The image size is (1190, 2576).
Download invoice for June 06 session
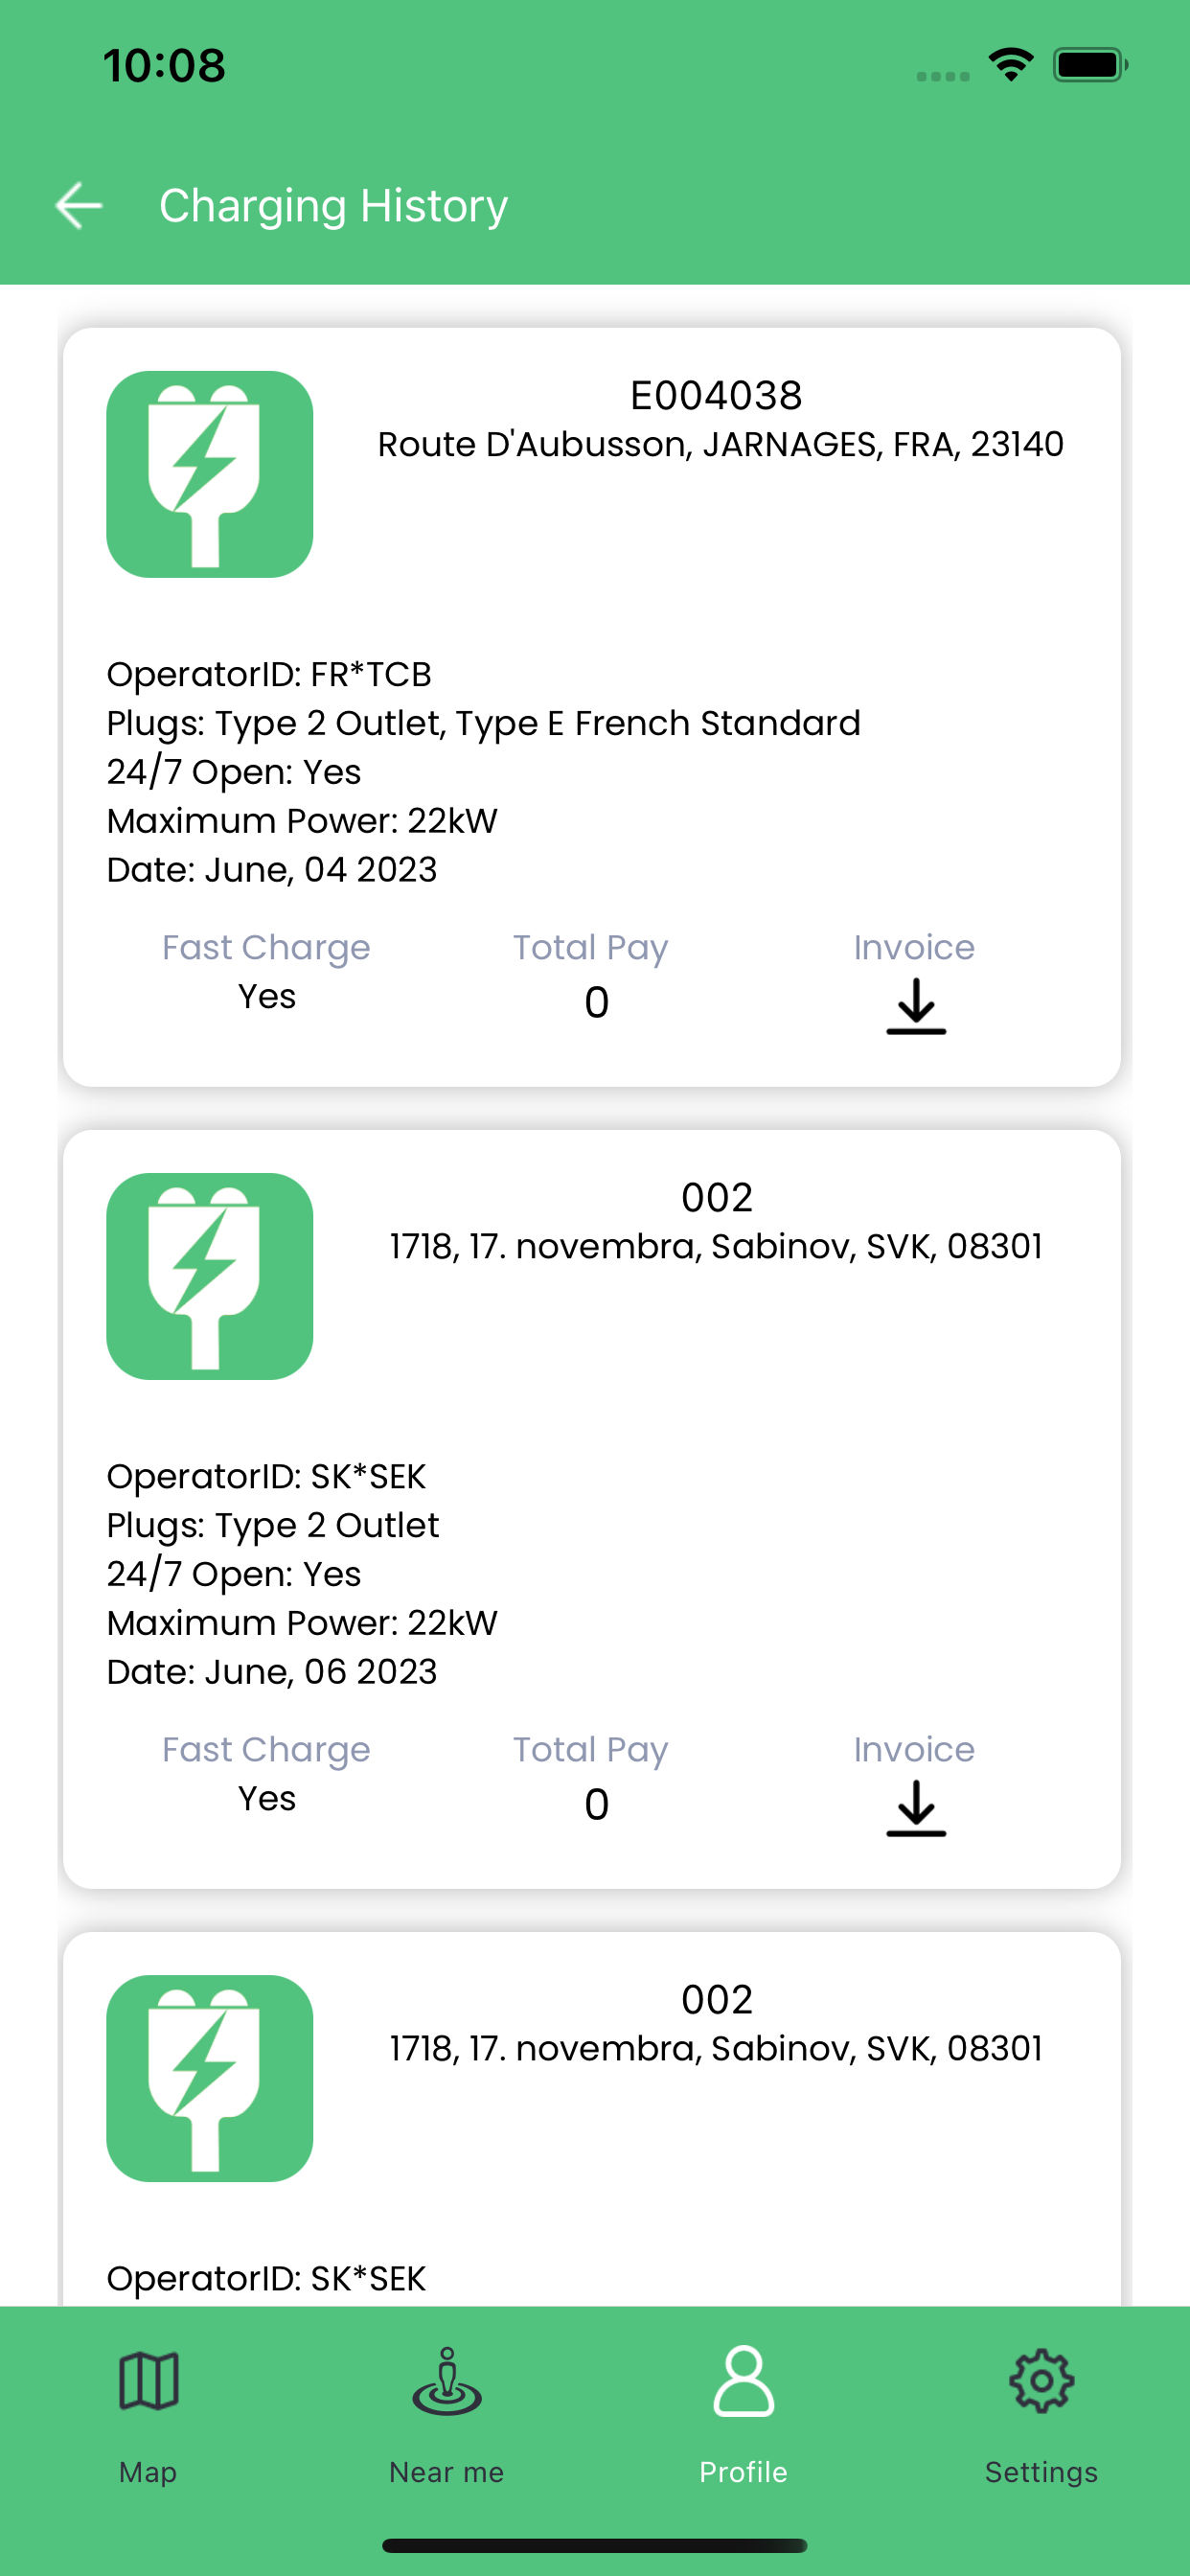coord(915,1807)
